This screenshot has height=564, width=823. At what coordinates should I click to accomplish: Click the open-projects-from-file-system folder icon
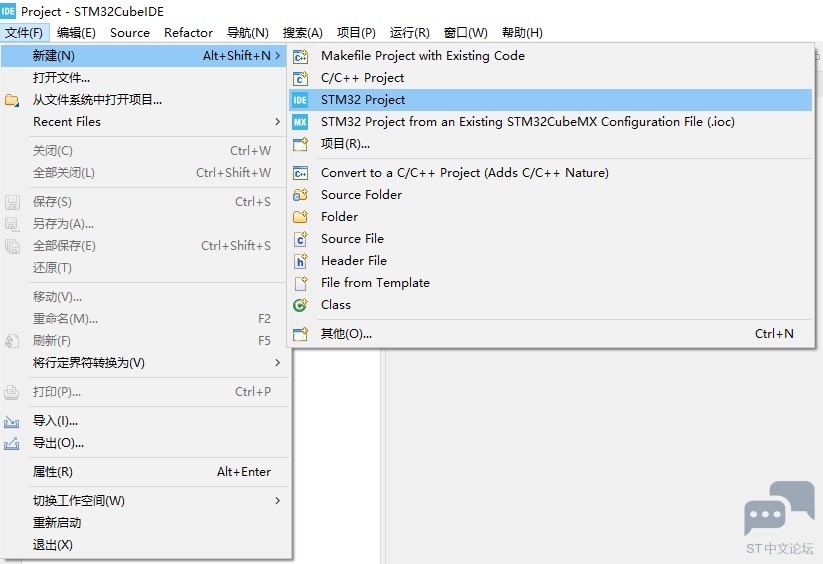pyautogui.click(x=12, y=100)
